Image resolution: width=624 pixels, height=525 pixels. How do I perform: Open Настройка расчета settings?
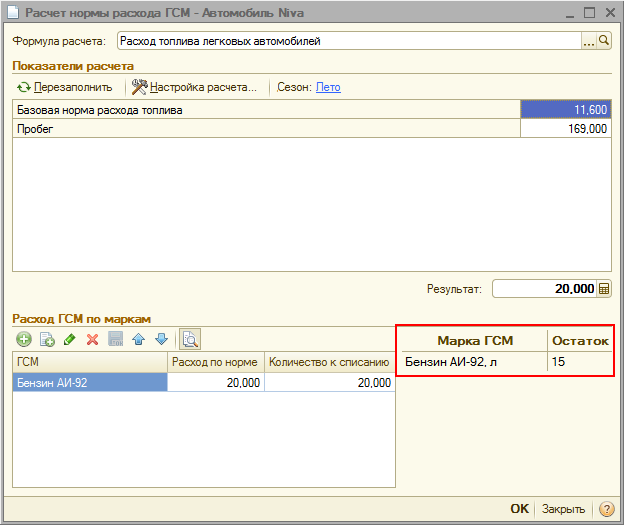194,87
